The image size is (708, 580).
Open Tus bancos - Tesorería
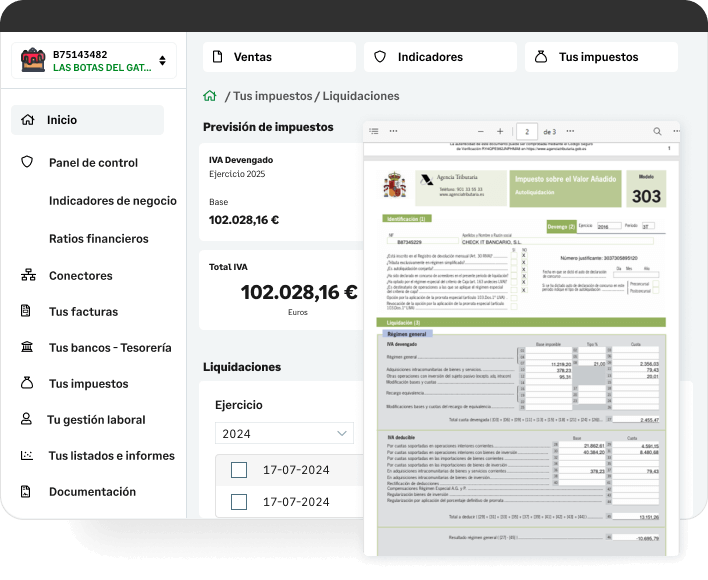(110, 348)
